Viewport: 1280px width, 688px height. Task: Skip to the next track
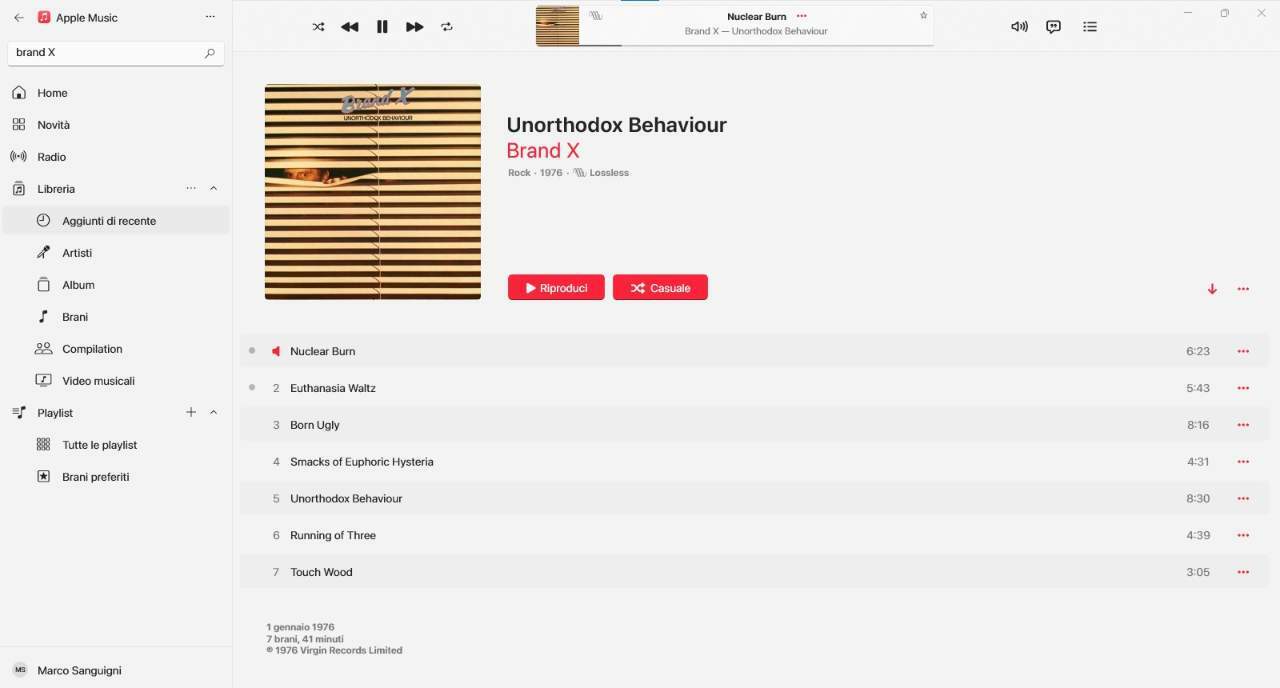pyautogui.click(x=414, y=27)
